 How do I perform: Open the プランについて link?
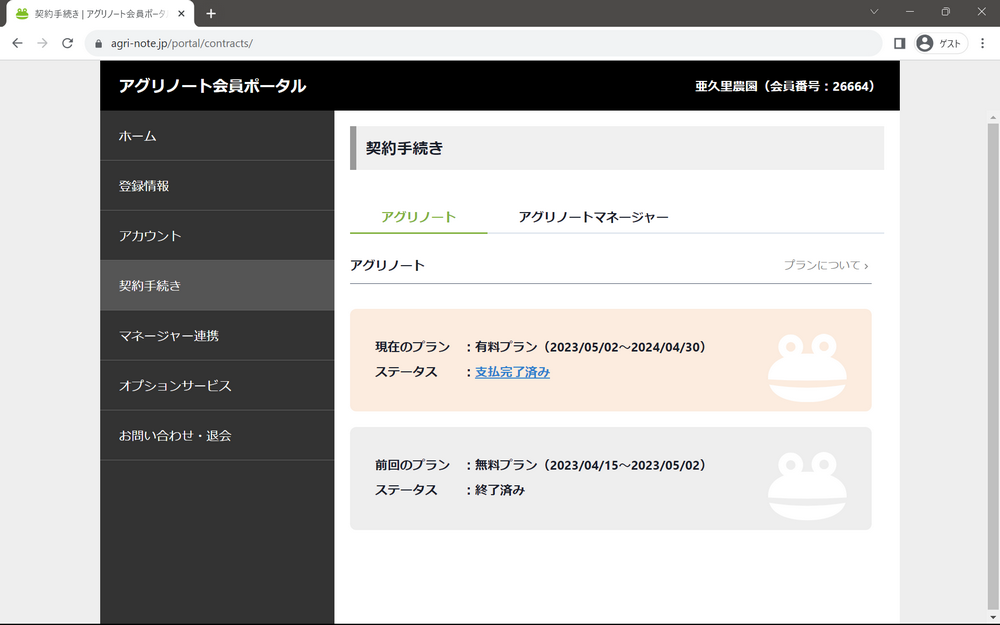(x=826, y=265)
